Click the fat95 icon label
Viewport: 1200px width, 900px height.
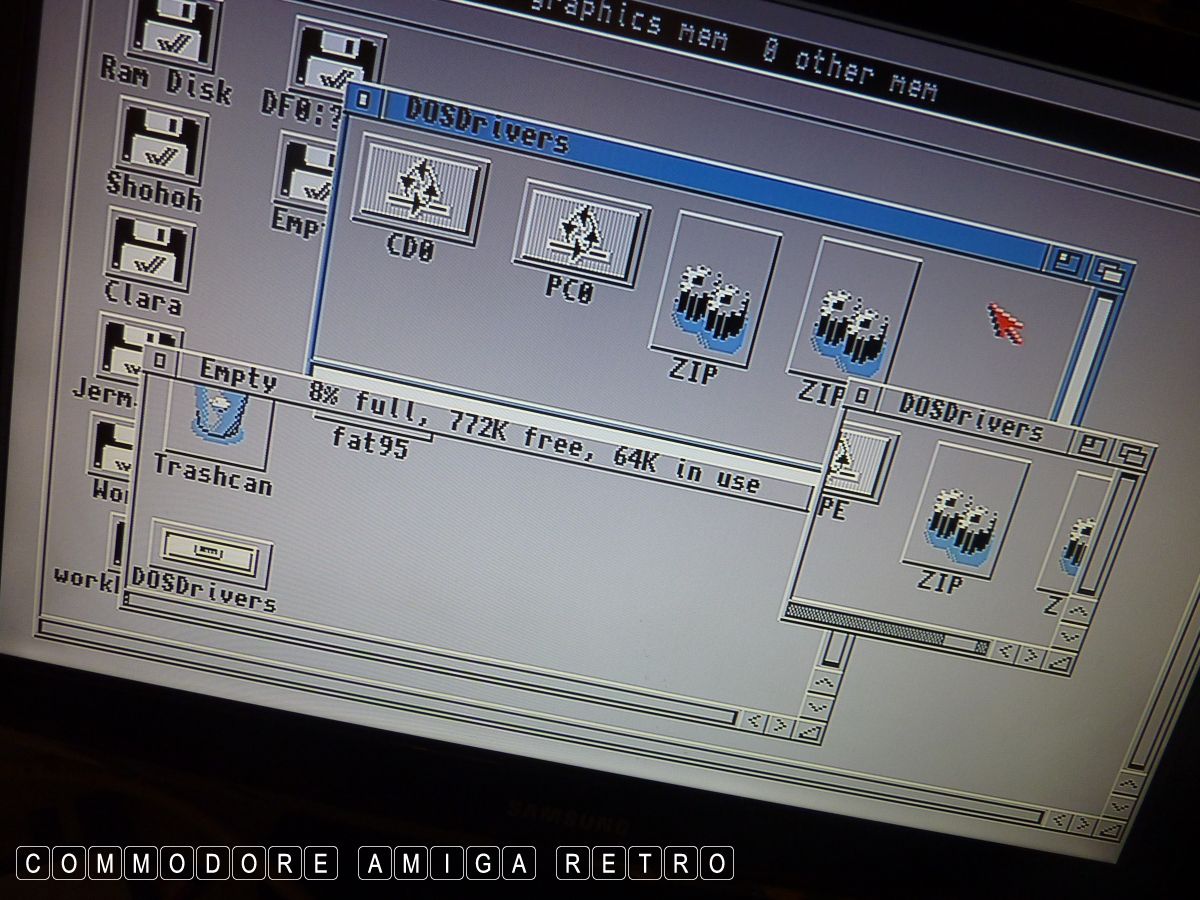[370, 443]
